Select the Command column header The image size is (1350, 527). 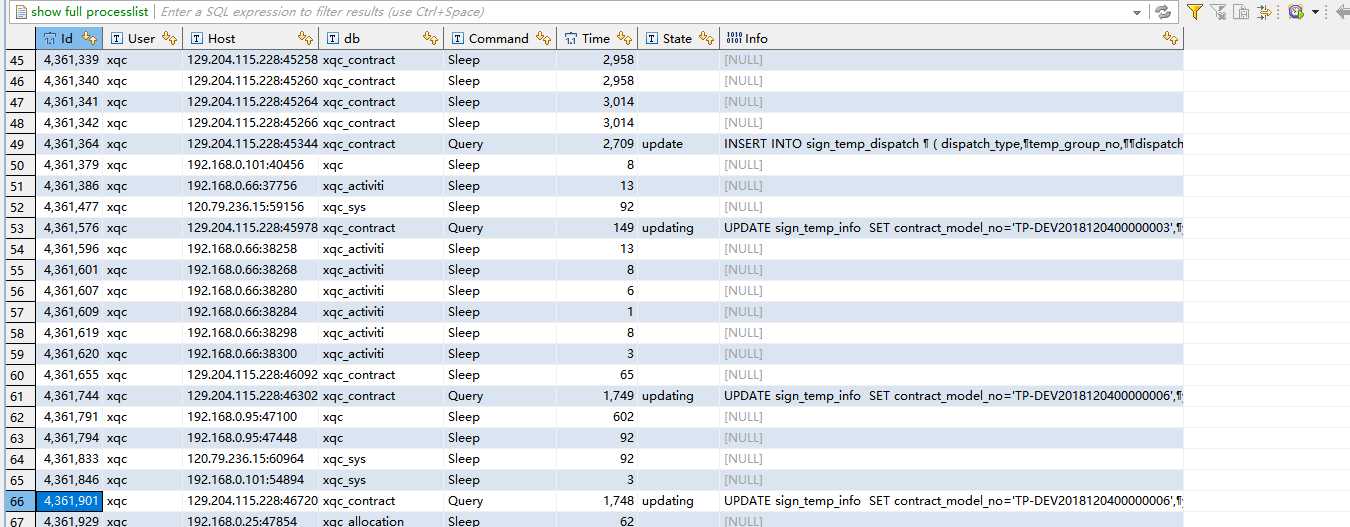click(x=500, y=38)
